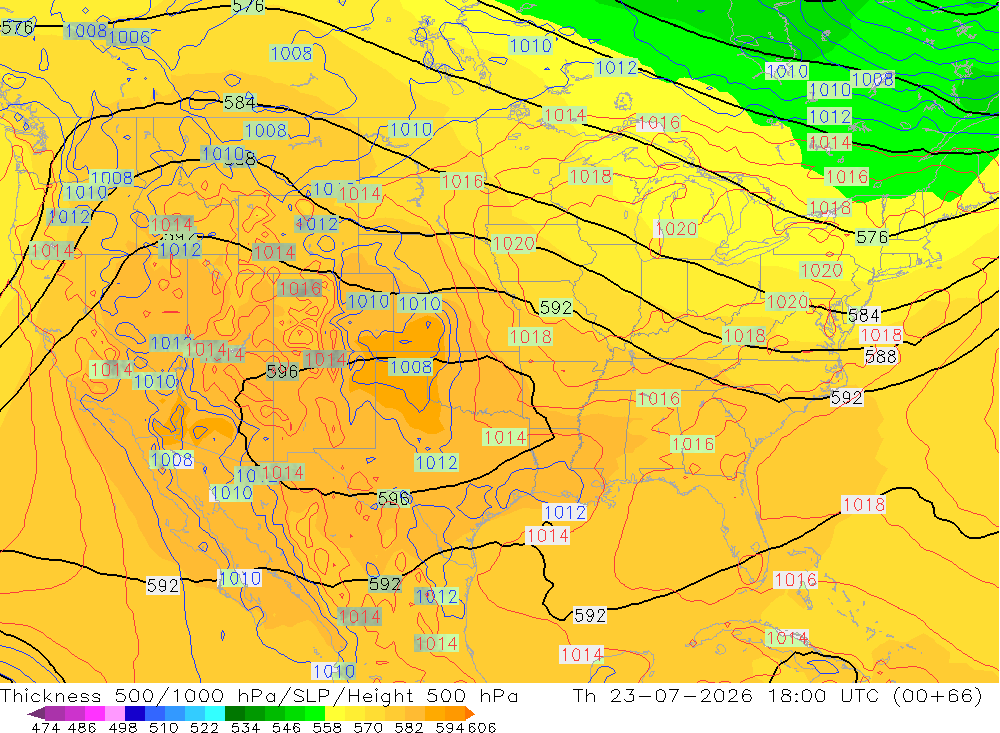
Task: Click the darkest green legend swatch
Action: pos(235,713)
